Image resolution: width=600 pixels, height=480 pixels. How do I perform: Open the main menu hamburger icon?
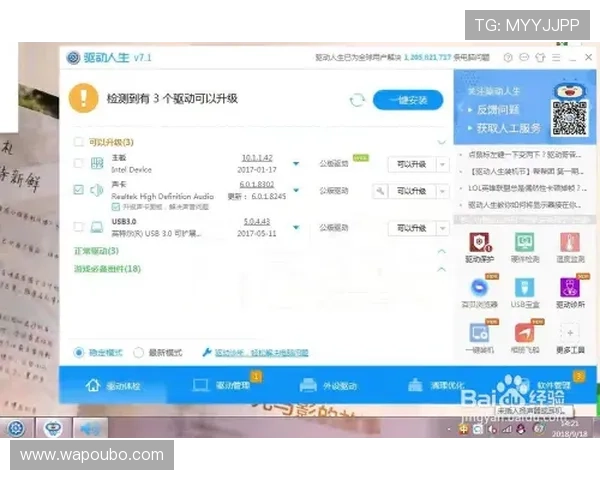pyautogui.click(x=556, y=58)
